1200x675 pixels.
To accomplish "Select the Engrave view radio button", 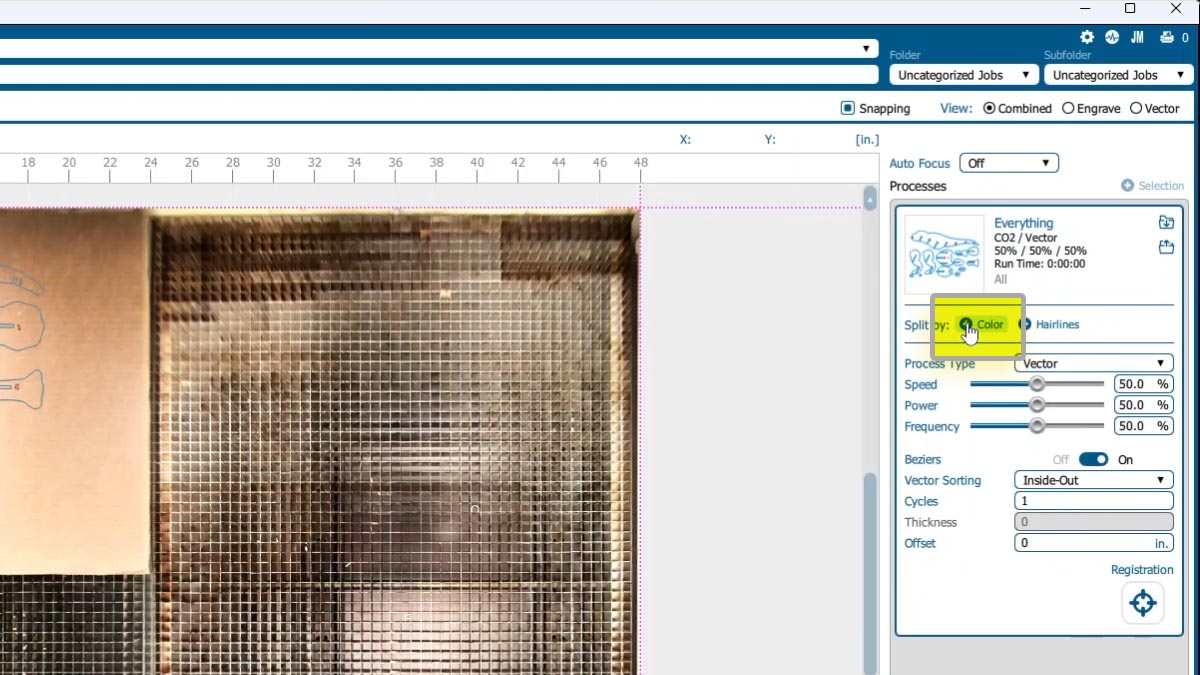I will 1068,108.
